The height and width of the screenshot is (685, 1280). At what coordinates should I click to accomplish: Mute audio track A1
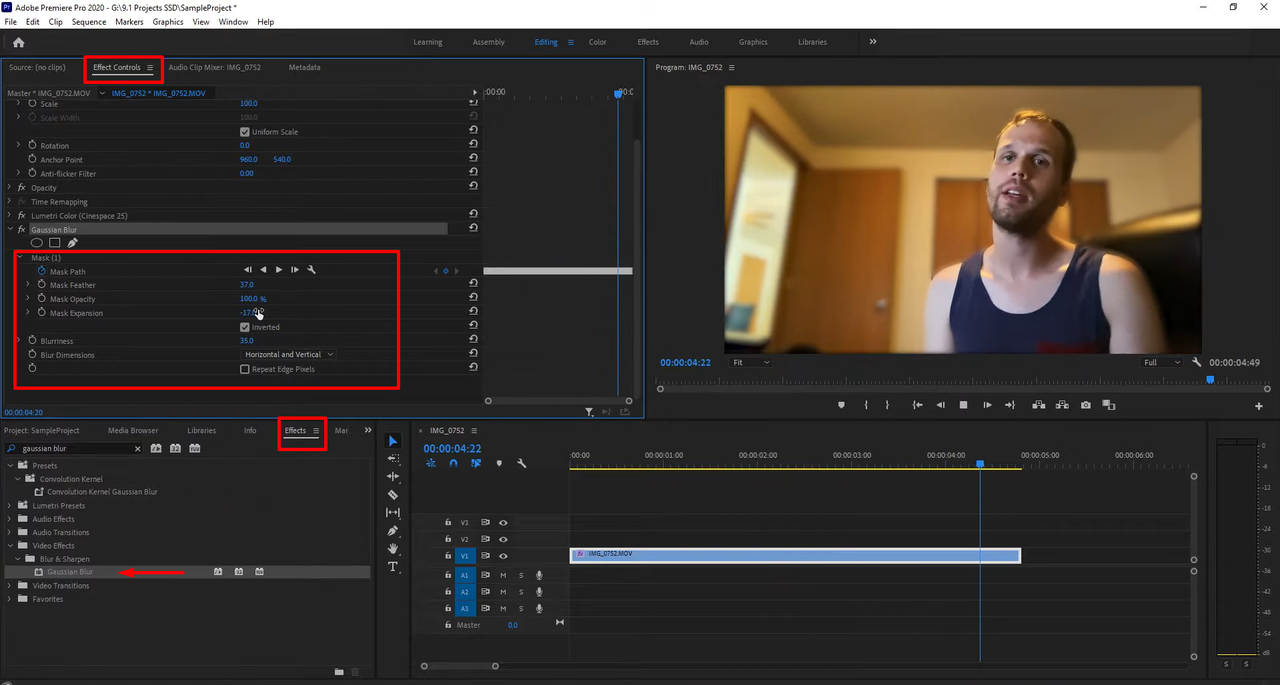point(503,575)
